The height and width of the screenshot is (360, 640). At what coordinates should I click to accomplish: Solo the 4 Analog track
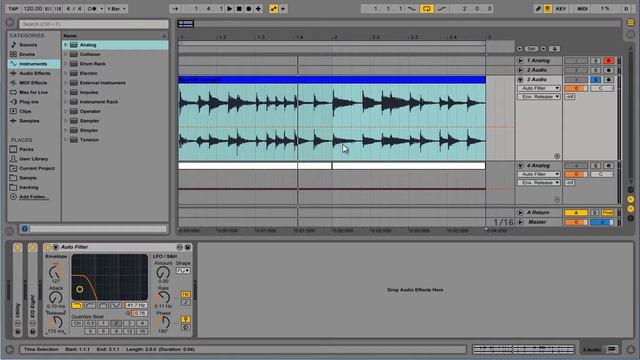pos(596,166)
